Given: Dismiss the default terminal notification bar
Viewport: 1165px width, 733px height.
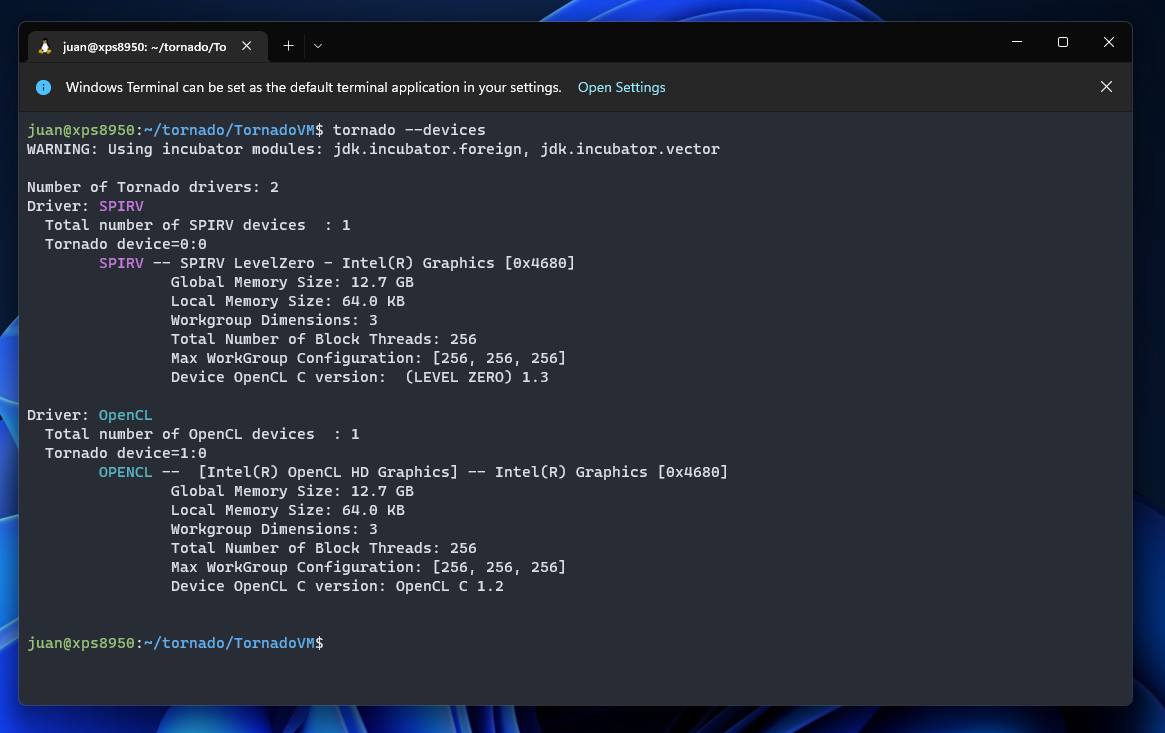Looking at the screenshot, I should pyautogui.click(x=1106, y=87).
